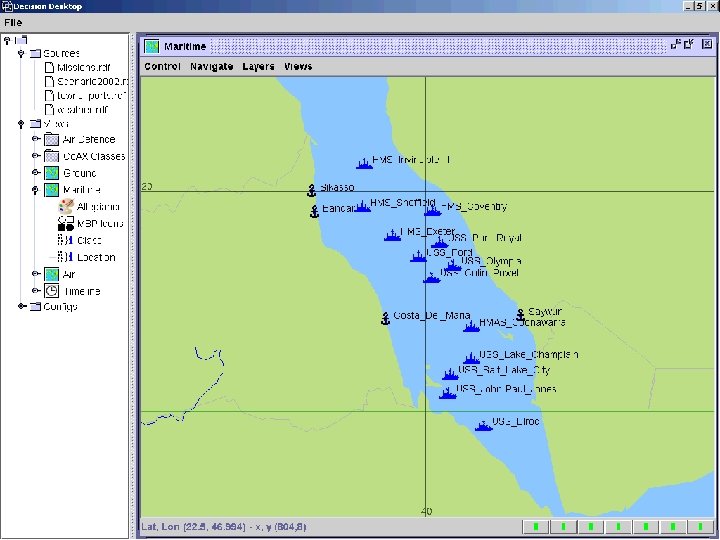The width and height of the screenshot is (720, 540).
Task: Click the USS_Salt_Lake_City ship icon
Action: [450, 374]
